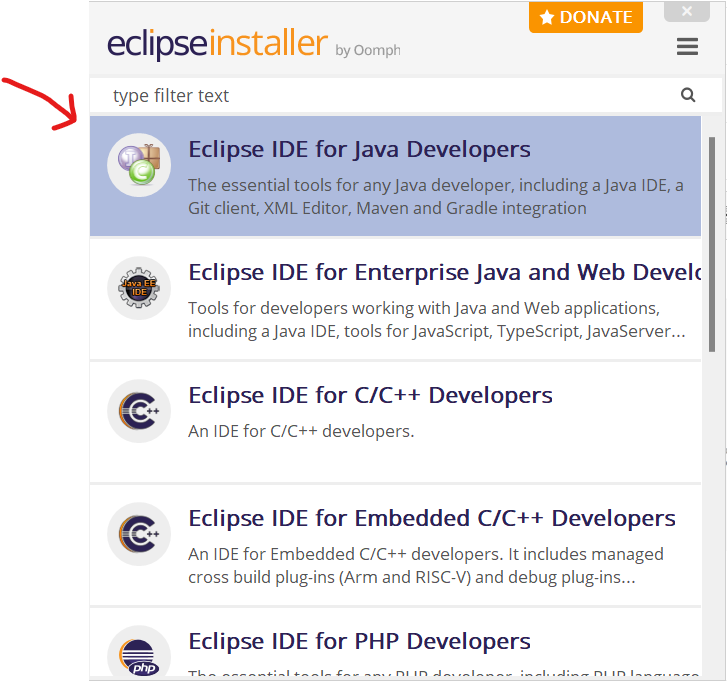Click description 'An IDE for Embedded C/C++ developers'
This screenshot has height=681, width=727.
[x=426, y=566]
